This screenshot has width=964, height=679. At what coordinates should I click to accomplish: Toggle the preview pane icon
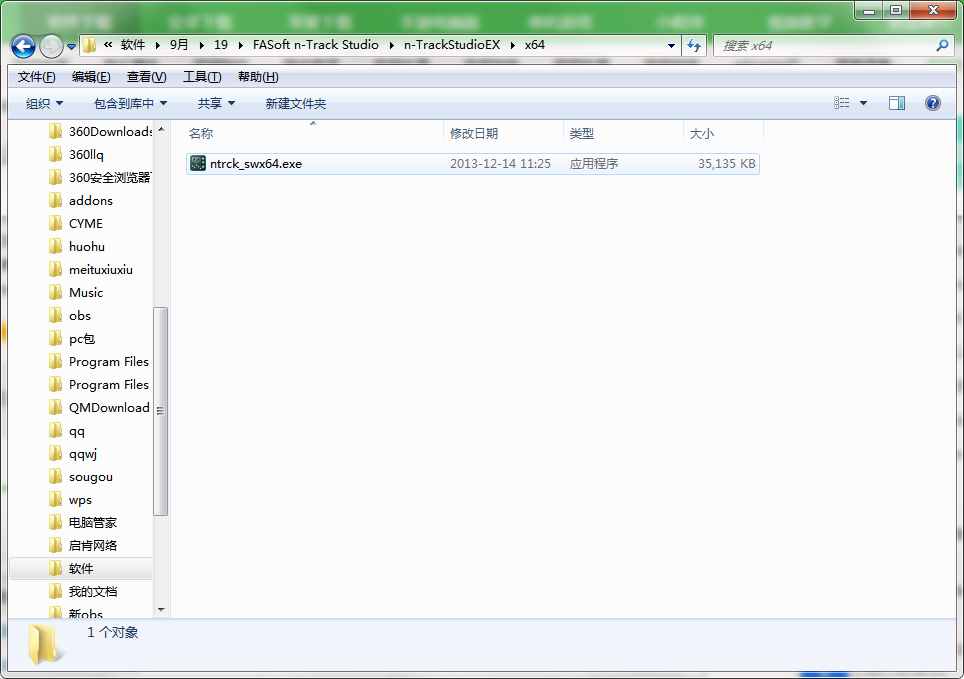coord(896,103)
